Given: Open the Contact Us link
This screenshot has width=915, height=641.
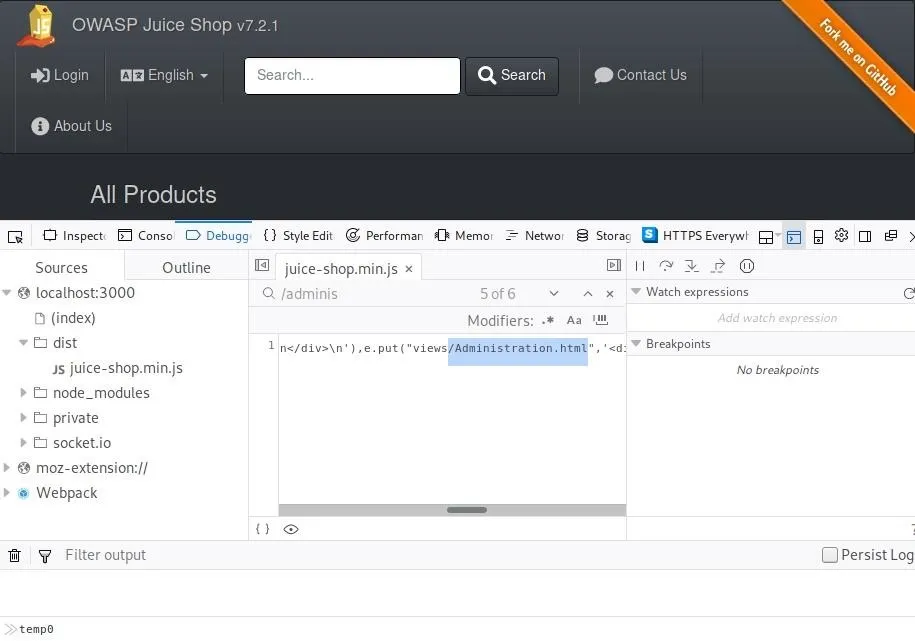Looking at the screenshot, I should click(641, 75).
